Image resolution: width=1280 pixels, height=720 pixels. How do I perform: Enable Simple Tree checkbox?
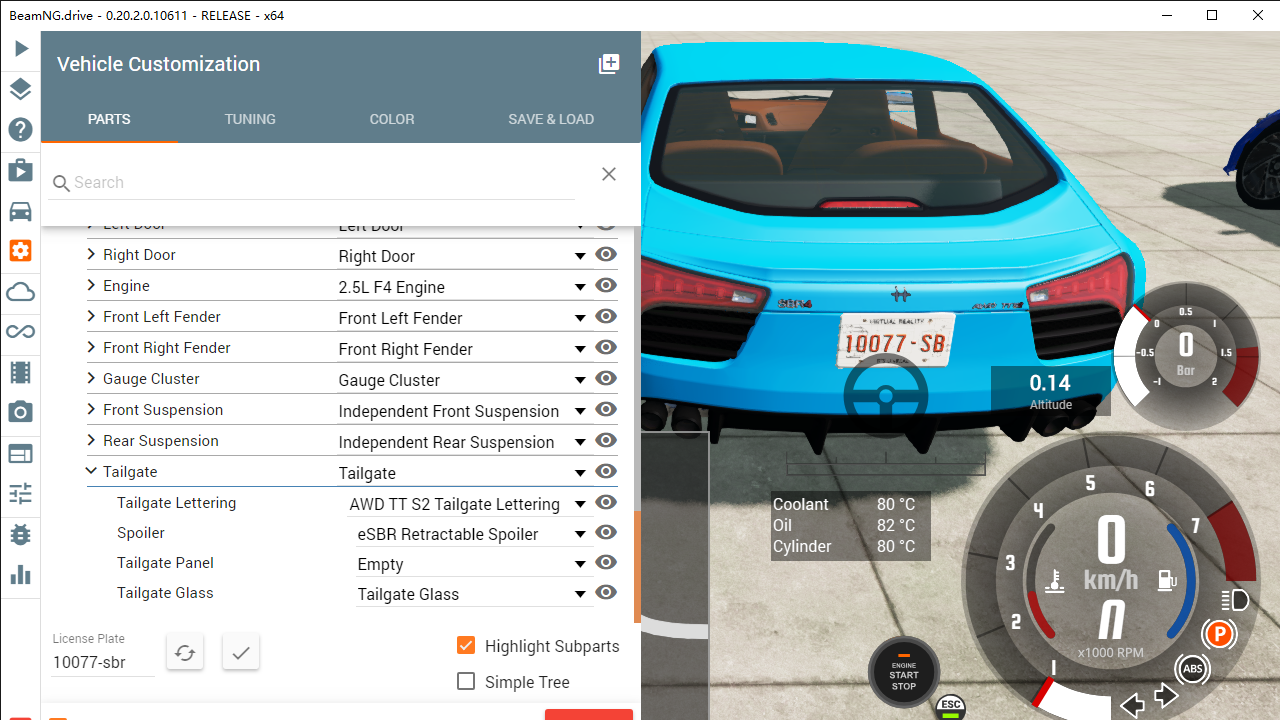[466, 681]
